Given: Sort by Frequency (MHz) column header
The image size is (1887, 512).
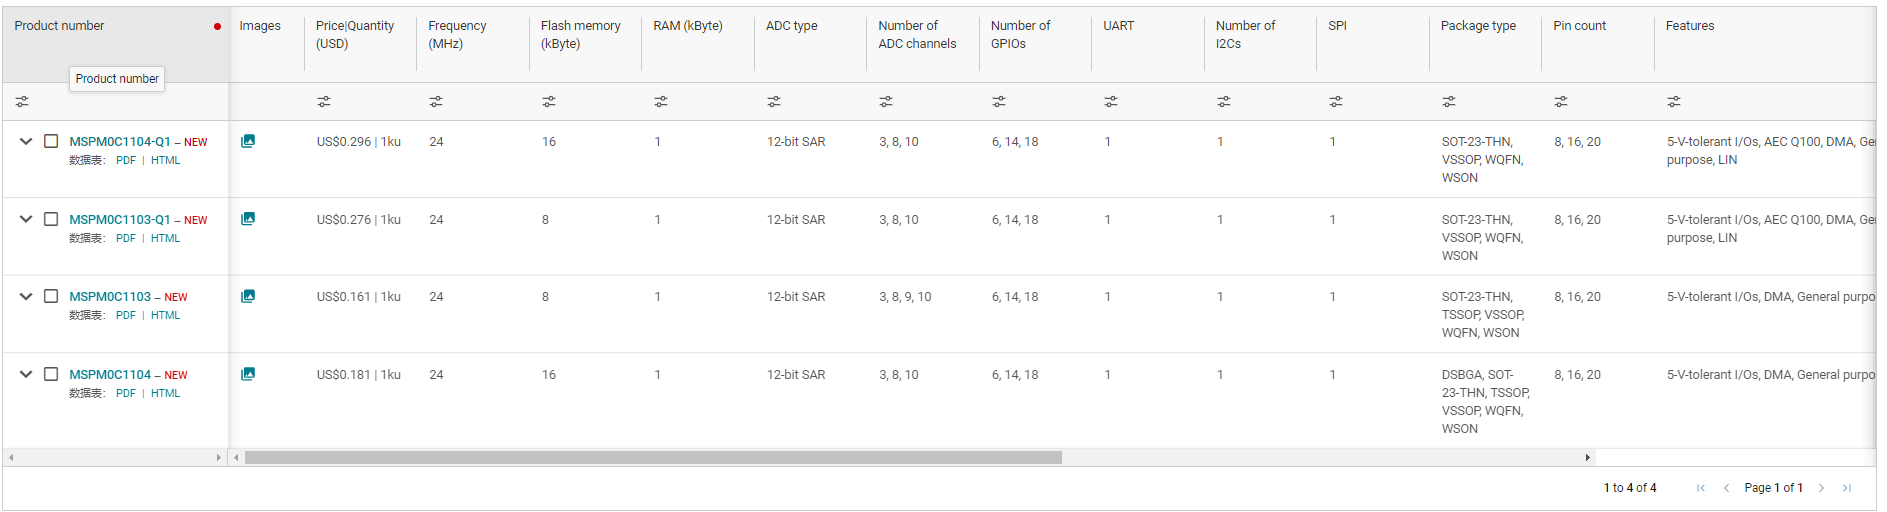Looking at the screenshot, I should (x=457, y=35).
